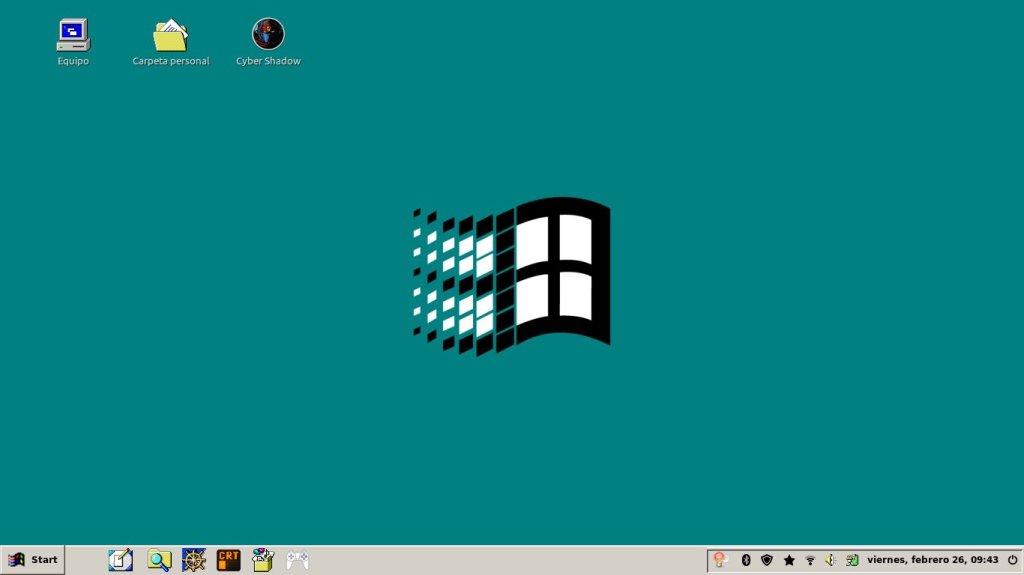The height and width of the screenshot is (575, 1024).
Task: Launch the Cyber Shadow desktop shortcut
Action: click(268, 34)
